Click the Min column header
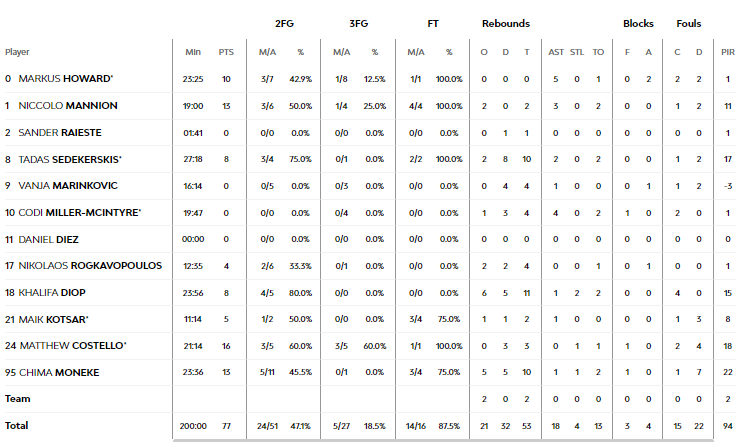This screenshot has height=442, width=736. pos(193,52)
